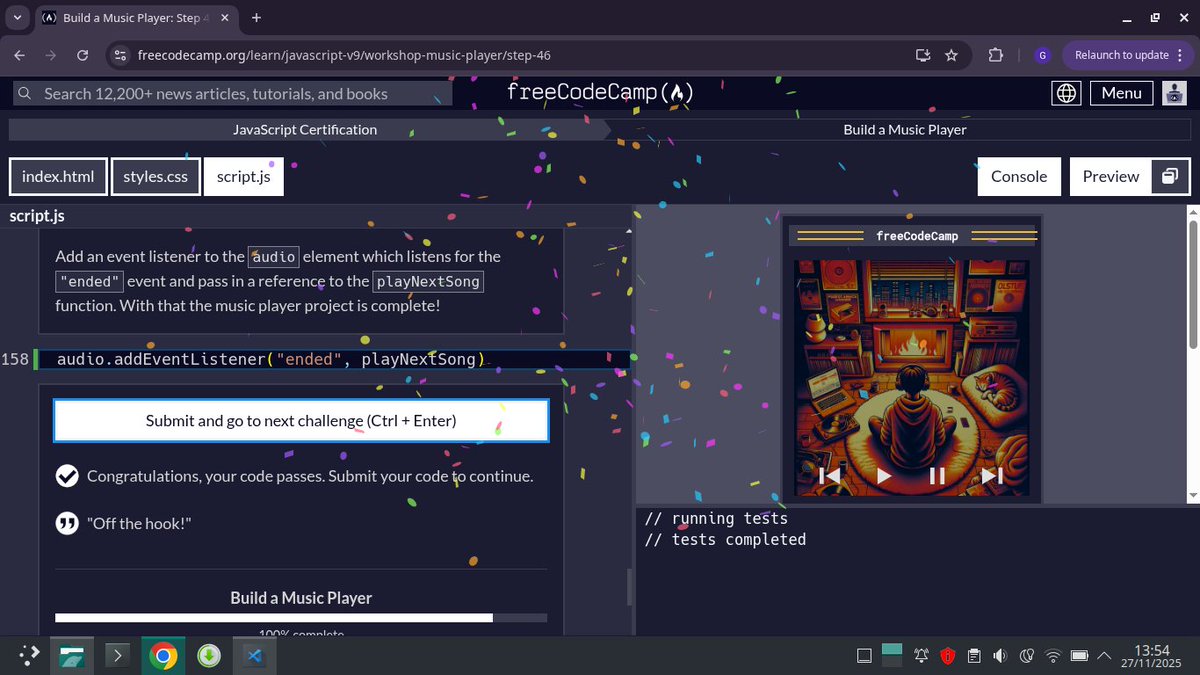Open the language globe selector
The height and width of the screenshot is (675, 1200).
[1066, 93]
